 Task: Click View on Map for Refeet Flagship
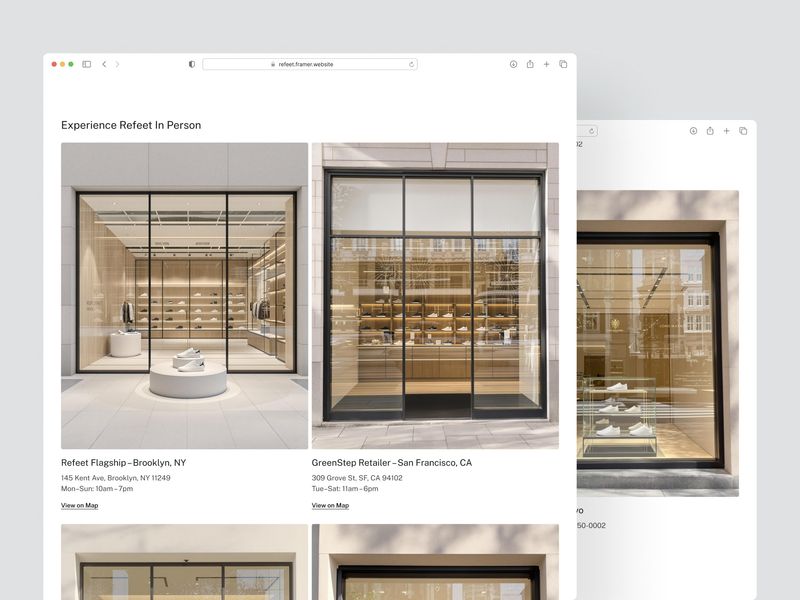pos(80,505)
